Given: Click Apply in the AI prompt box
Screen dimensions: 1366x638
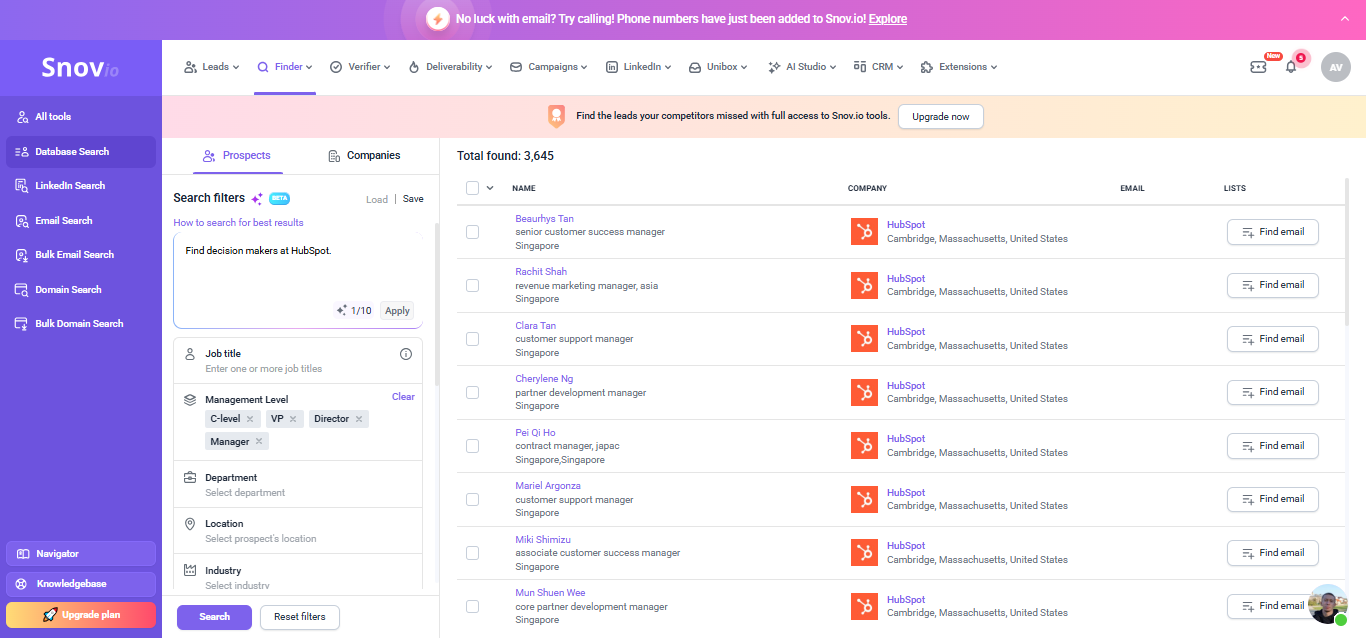Looking at the screenshot, I should (x=397, y=311).
